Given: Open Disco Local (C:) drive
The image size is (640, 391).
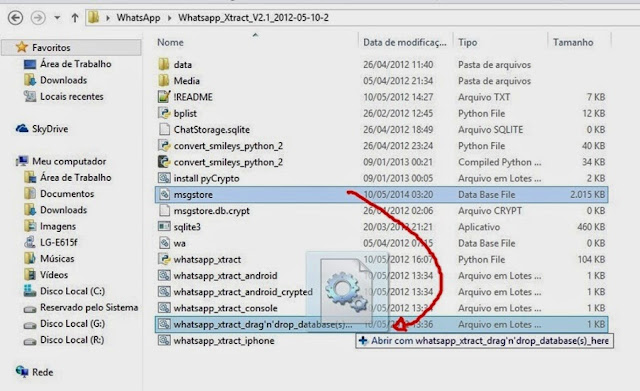Looking at the screenshot, I should click(72, 291).
